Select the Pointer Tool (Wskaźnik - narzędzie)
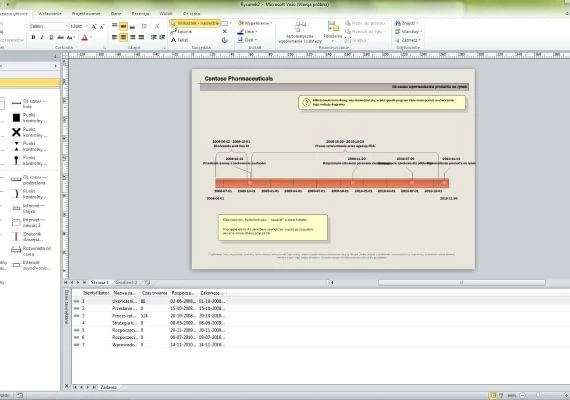 point(195,23)
